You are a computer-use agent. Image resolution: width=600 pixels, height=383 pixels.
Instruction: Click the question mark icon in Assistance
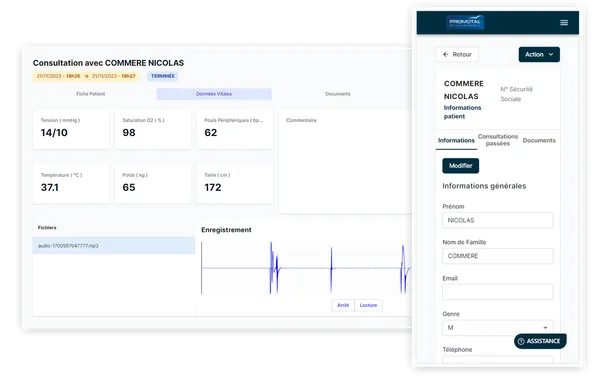click(521, 341)
